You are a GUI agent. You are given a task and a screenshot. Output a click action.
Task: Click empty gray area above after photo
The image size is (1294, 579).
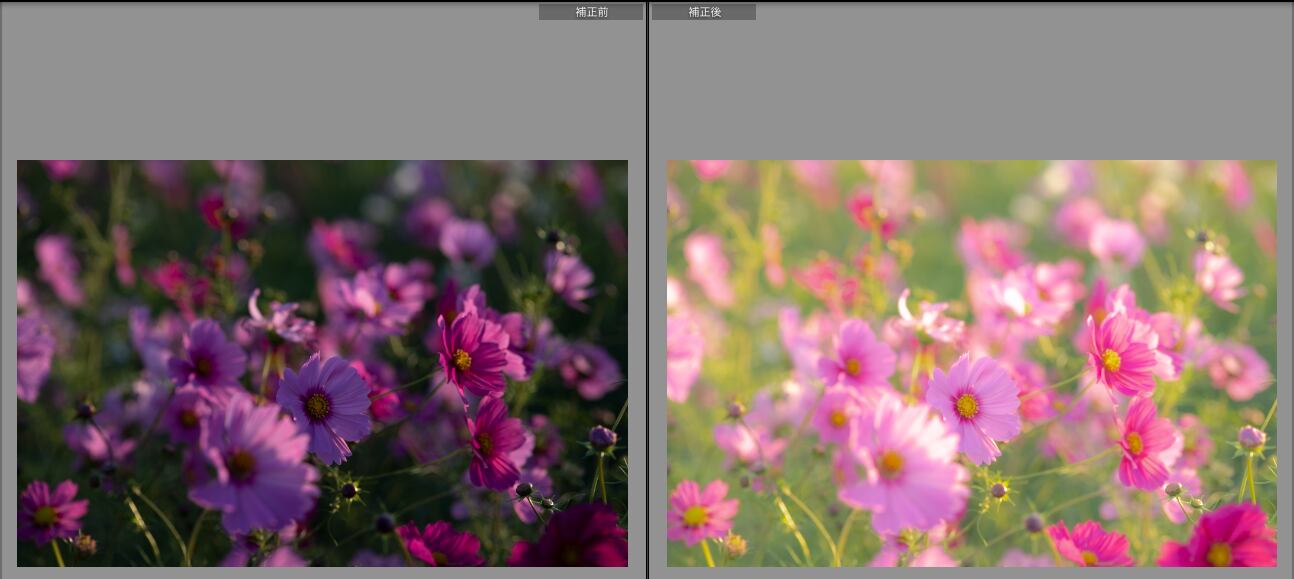(x=970, y=85)
